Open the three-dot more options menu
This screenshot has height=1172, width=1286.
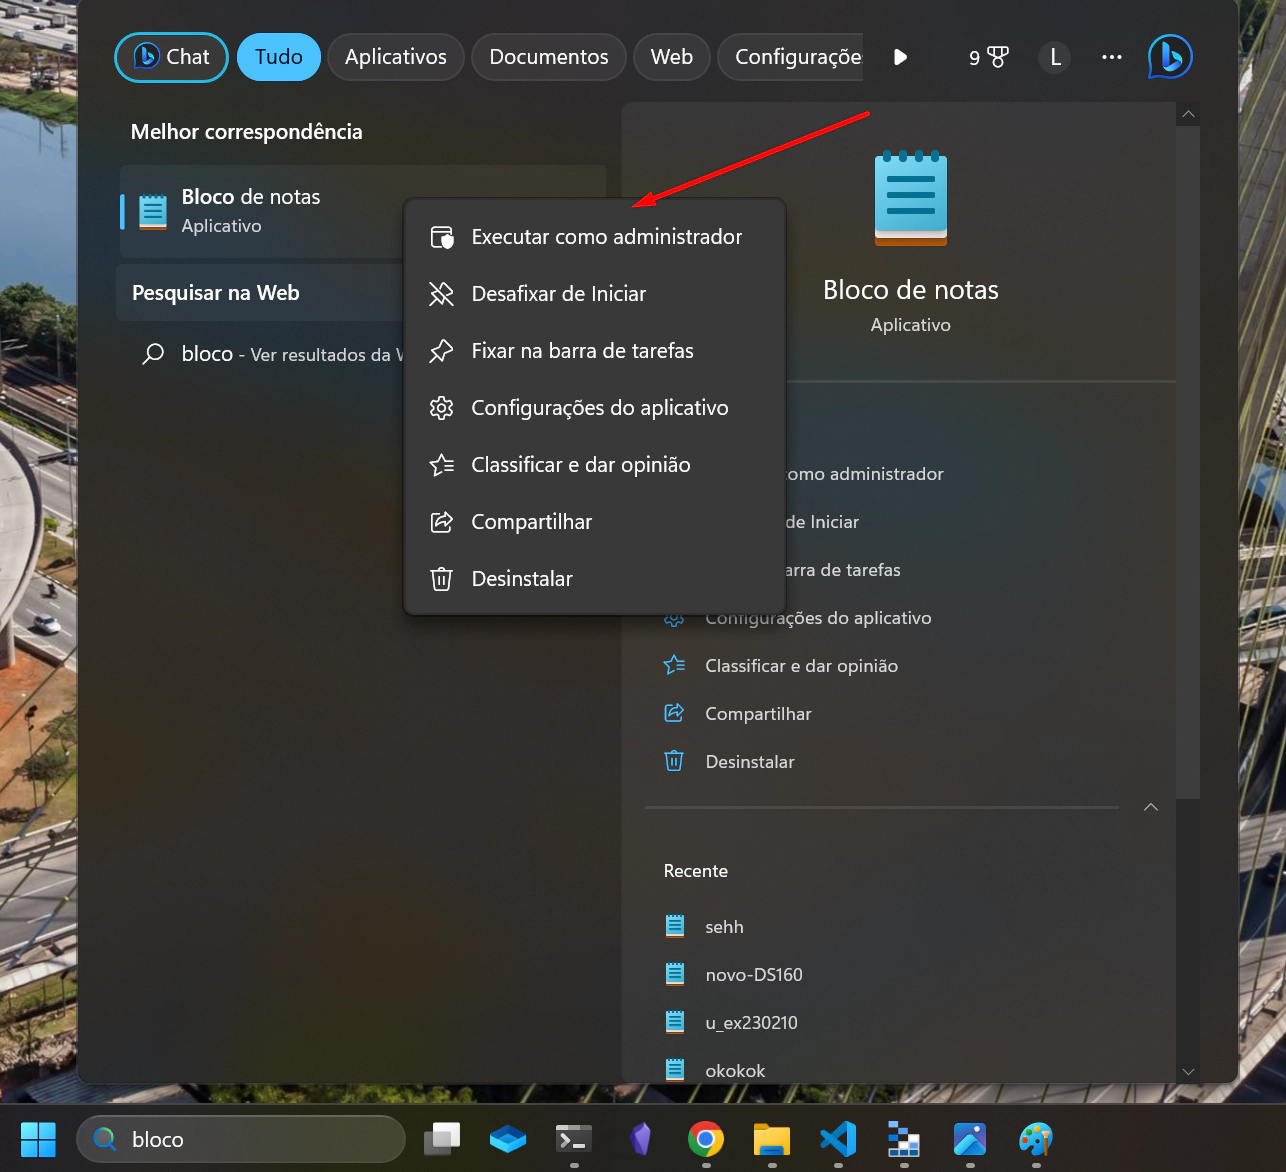click(1111, 57)
